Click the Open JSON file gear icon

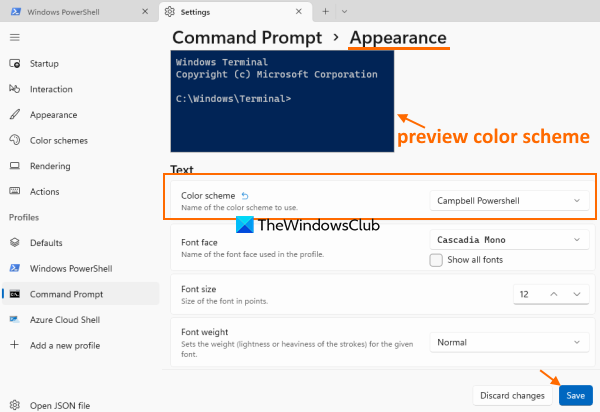(15, 405)
